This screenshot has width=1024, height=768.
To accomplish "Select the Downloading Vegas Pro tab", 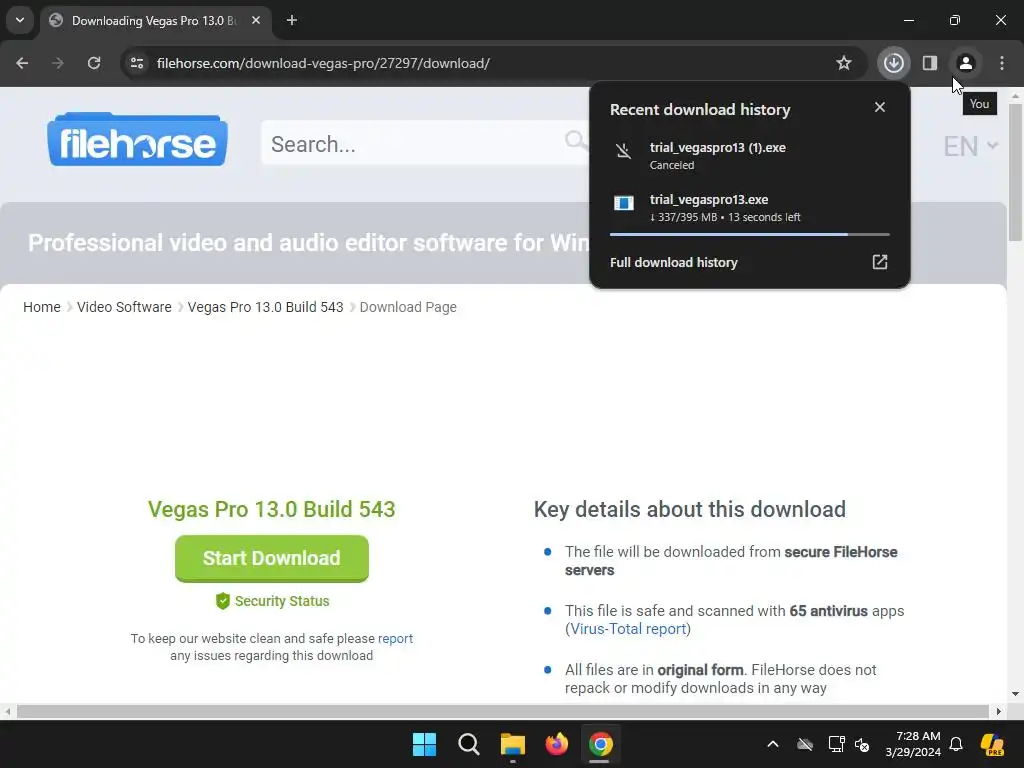I will point(155,21).
